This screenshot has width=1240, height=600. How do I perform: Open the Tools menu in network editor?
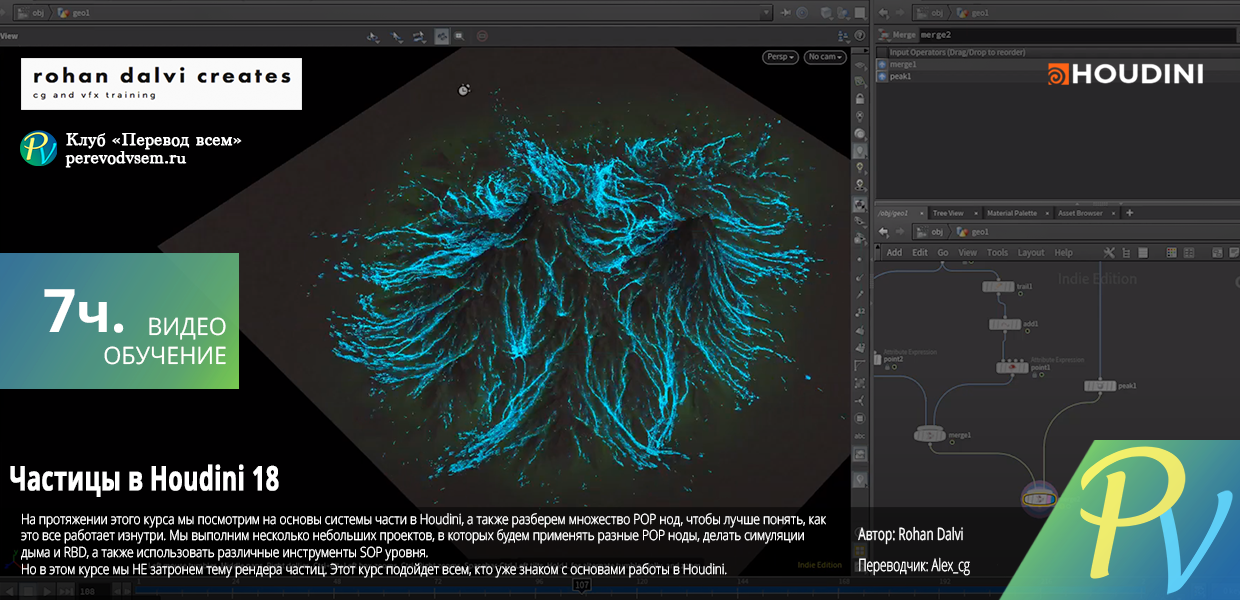coord(998,253)
